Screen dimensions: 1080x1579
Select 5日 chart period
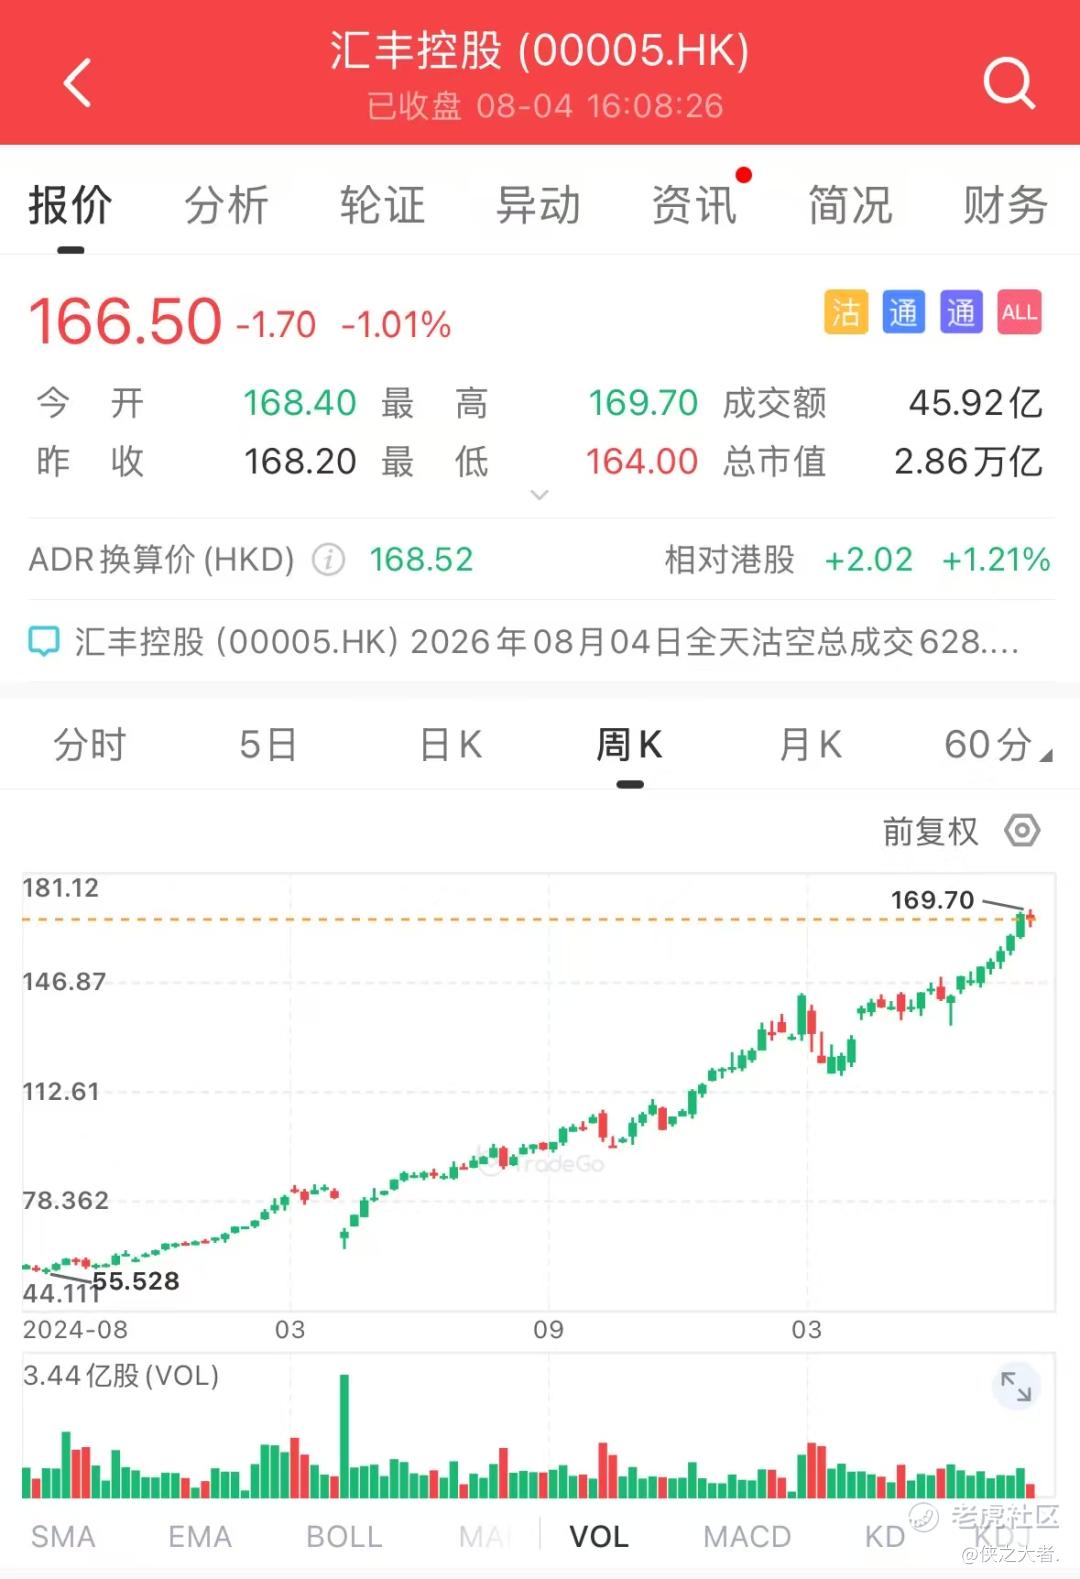click(x=268, y=745)
